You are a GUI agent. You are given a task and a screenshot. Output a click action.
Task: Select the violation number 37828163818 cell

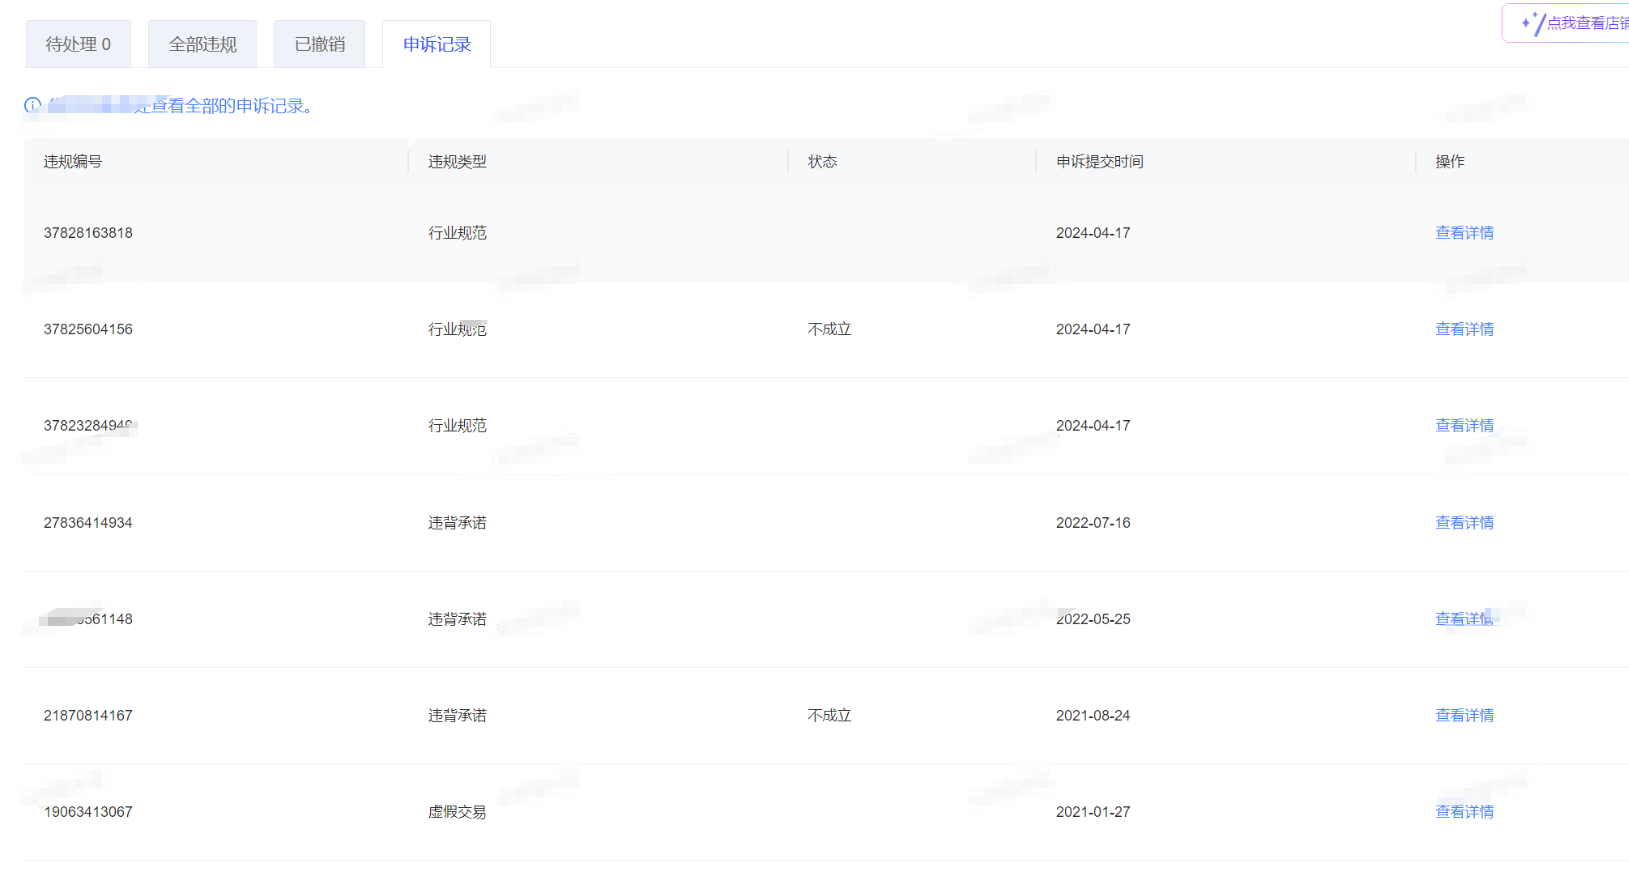[x=88, y=233]
